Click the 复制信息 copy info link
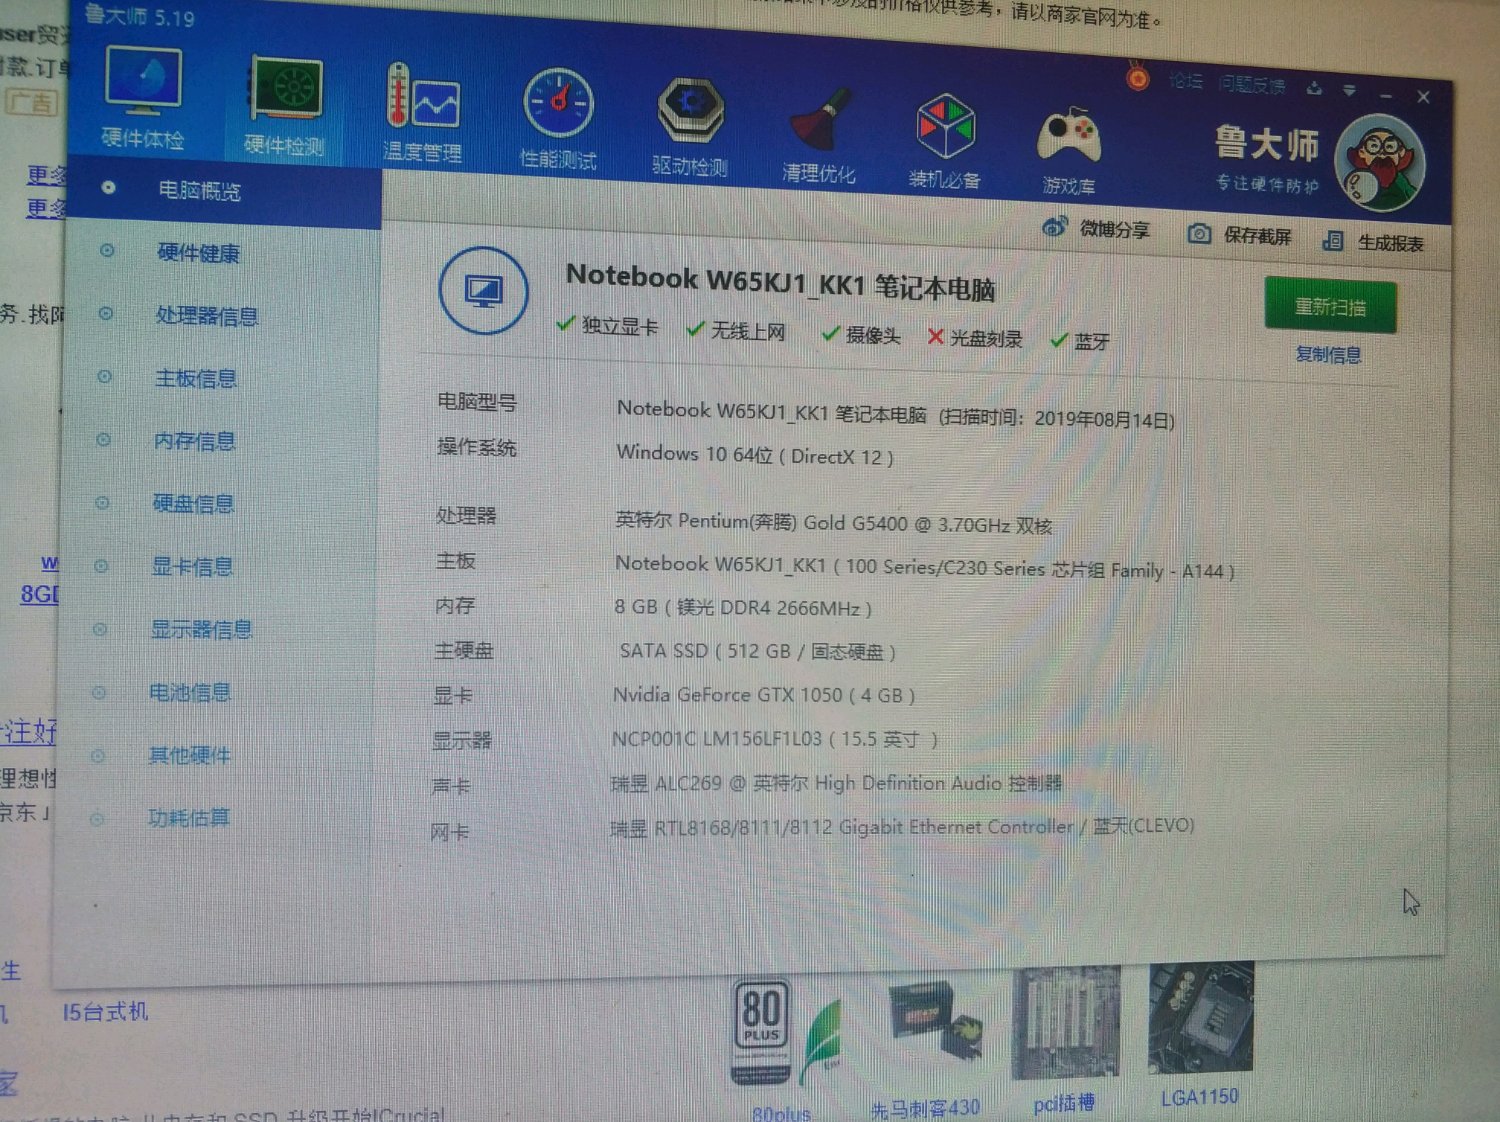This screenshot has width=1500, height=1122. [1328, 355]
